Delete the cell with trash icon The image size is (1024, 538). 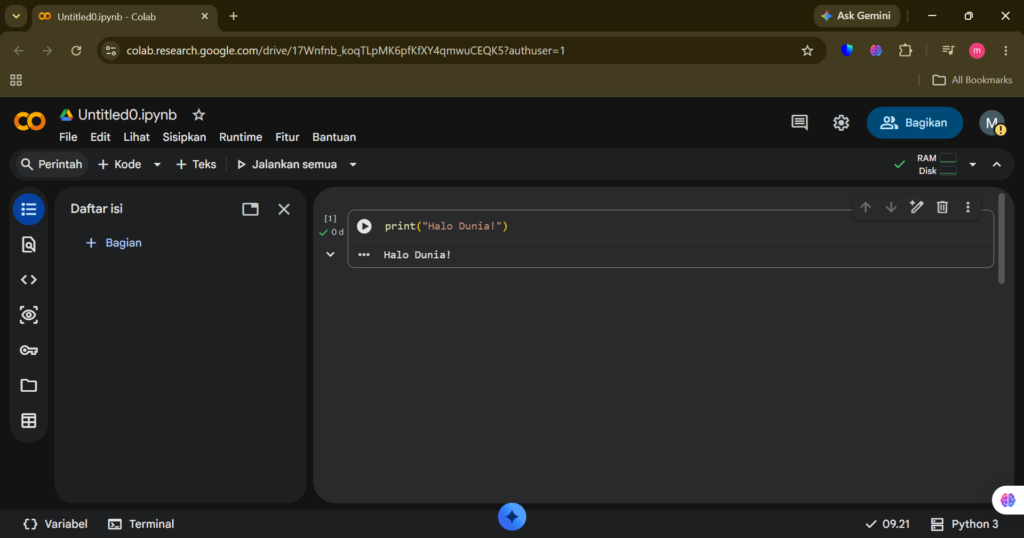(x=942, y=208)
